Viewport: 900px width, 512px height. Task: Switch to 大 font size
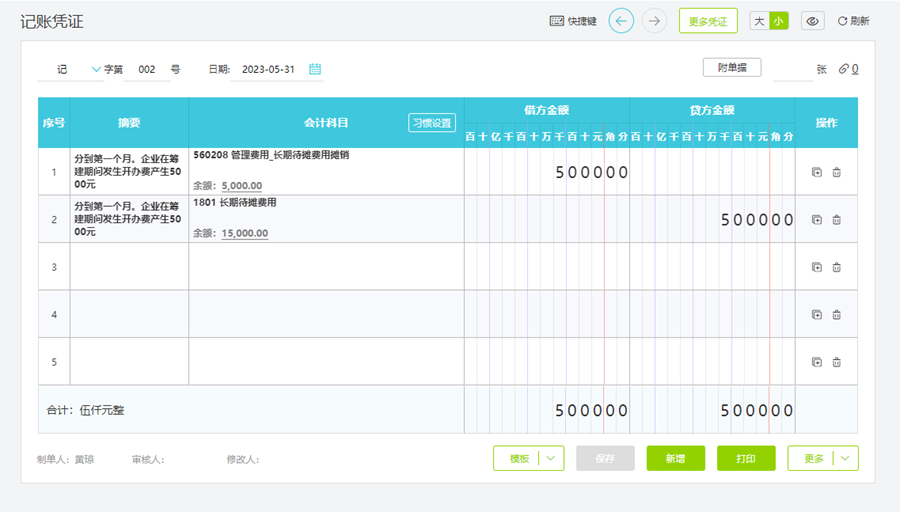[759, 21]
